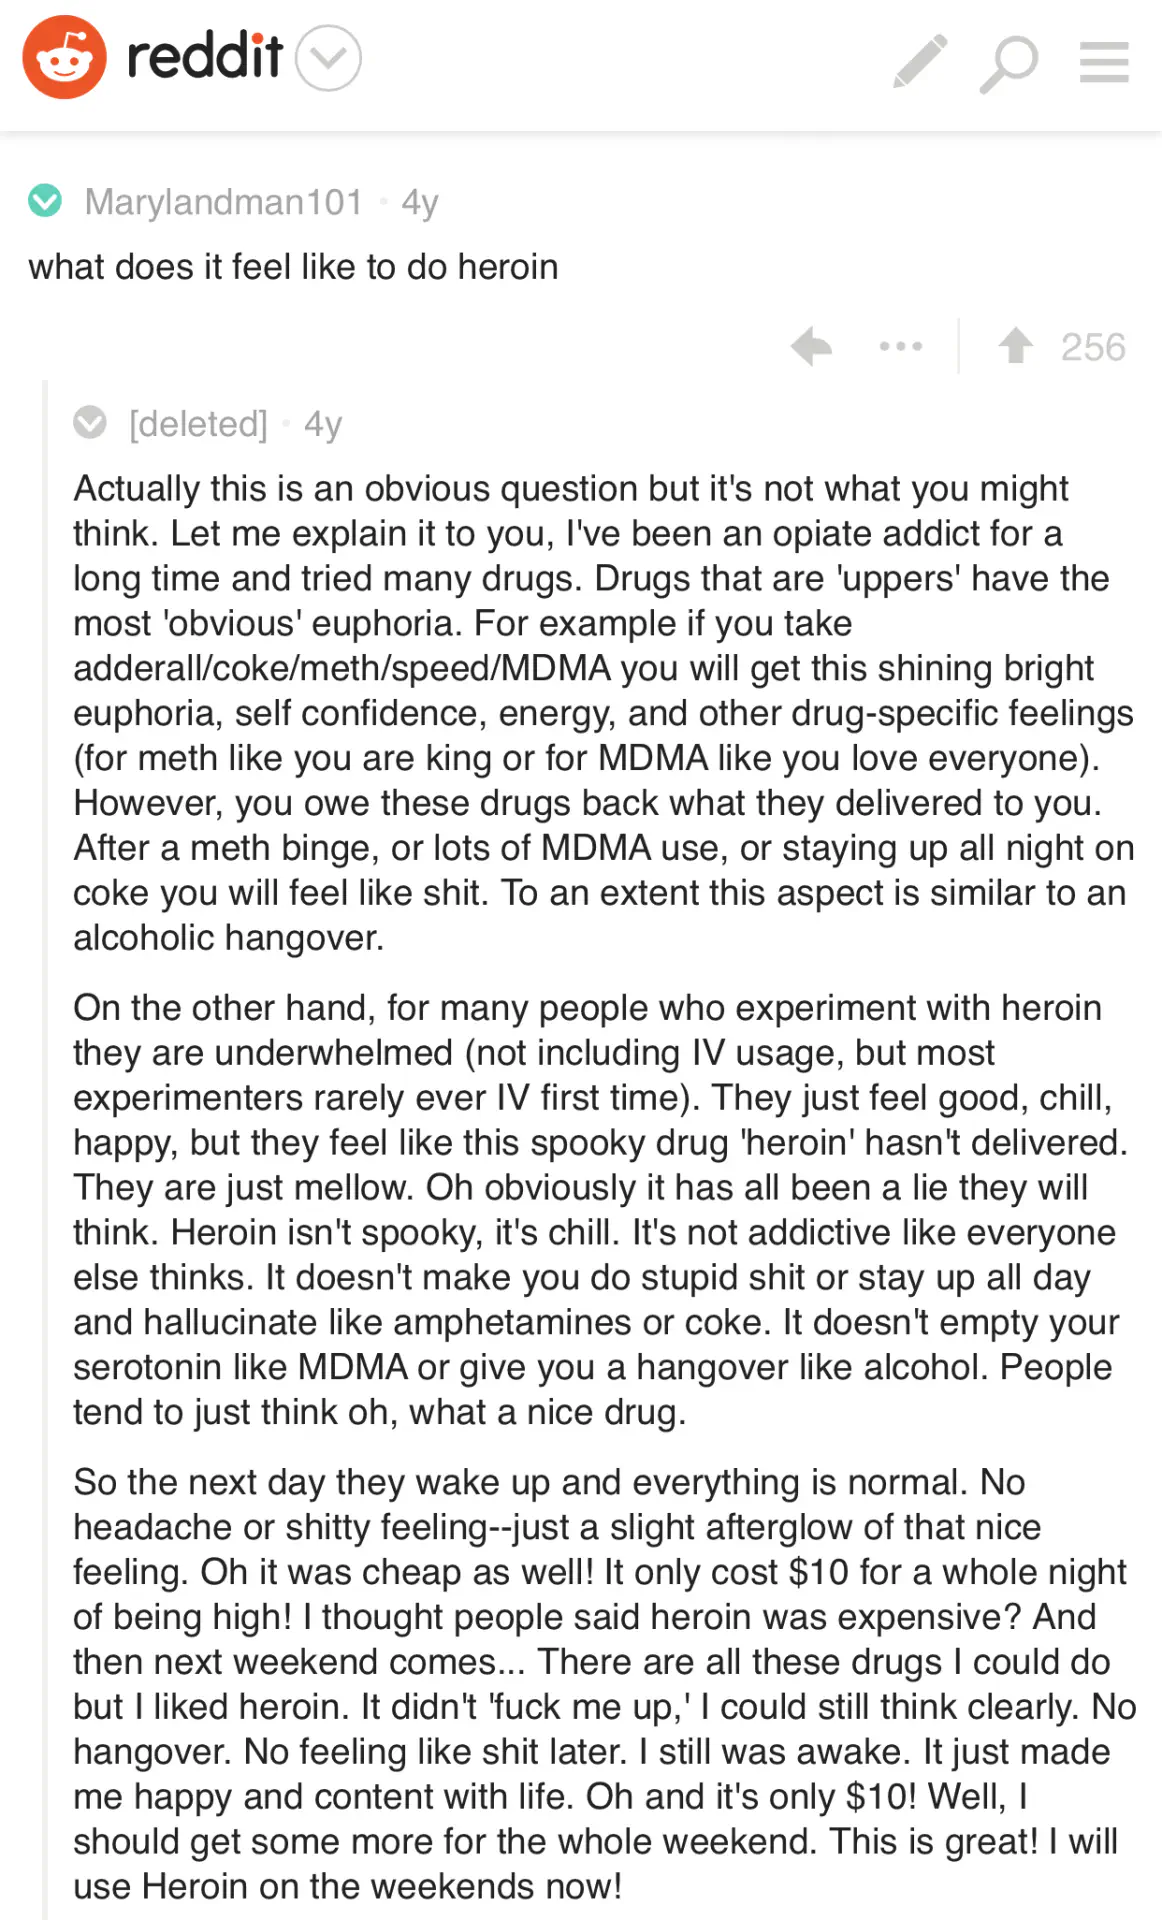Screen dimensions: 1162x1920
Task: Click the reply arrow on Marylandman101's comment
Action: 811,347
